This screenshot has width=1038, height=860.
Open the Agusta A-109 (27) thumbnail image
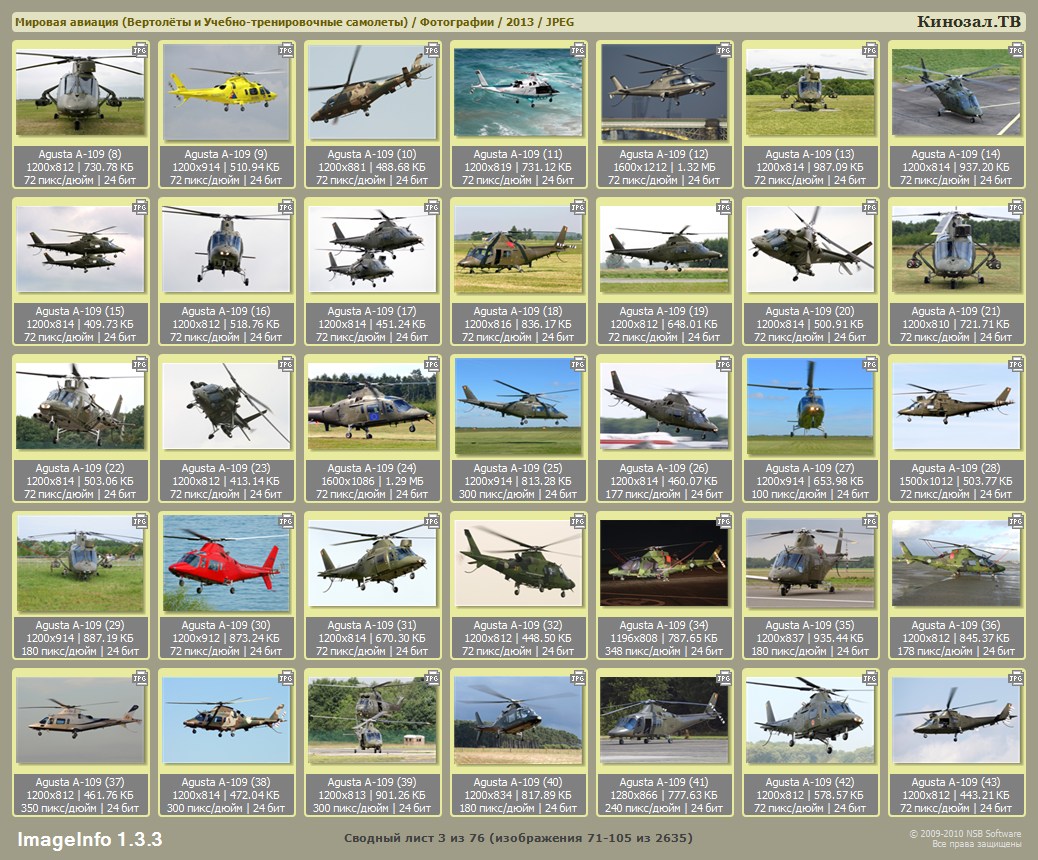[810, 407]
